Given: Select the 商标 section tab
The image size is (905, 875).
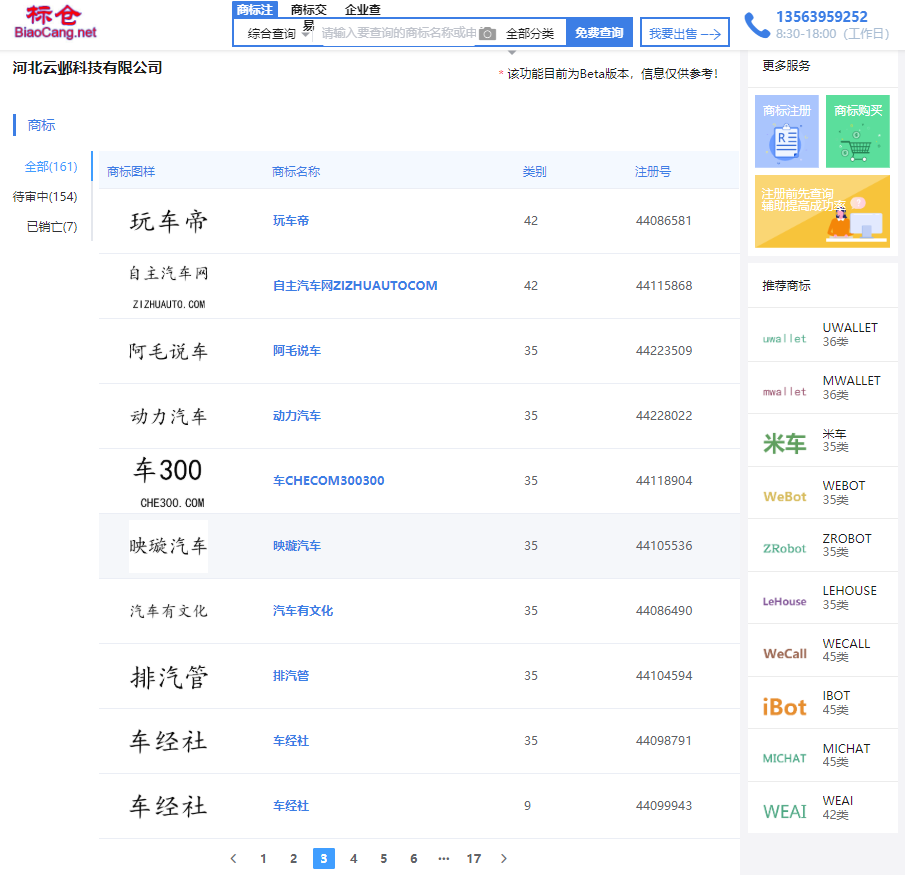Looking at the screenshot, I should (42, 125).
